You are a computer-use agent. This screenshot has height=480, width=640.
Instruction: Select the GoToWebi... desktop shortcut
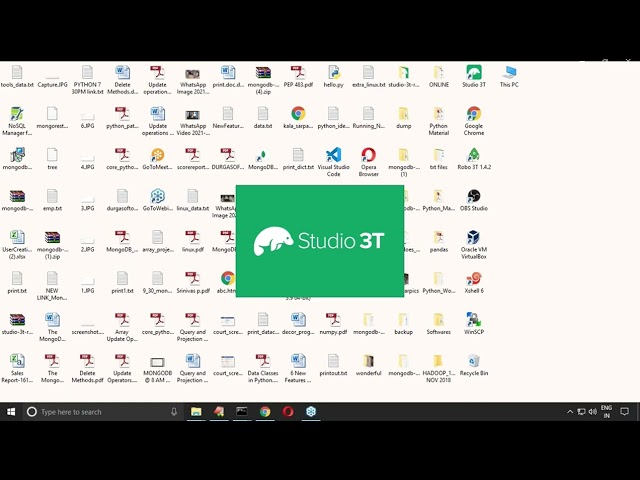tap(158, 200)
